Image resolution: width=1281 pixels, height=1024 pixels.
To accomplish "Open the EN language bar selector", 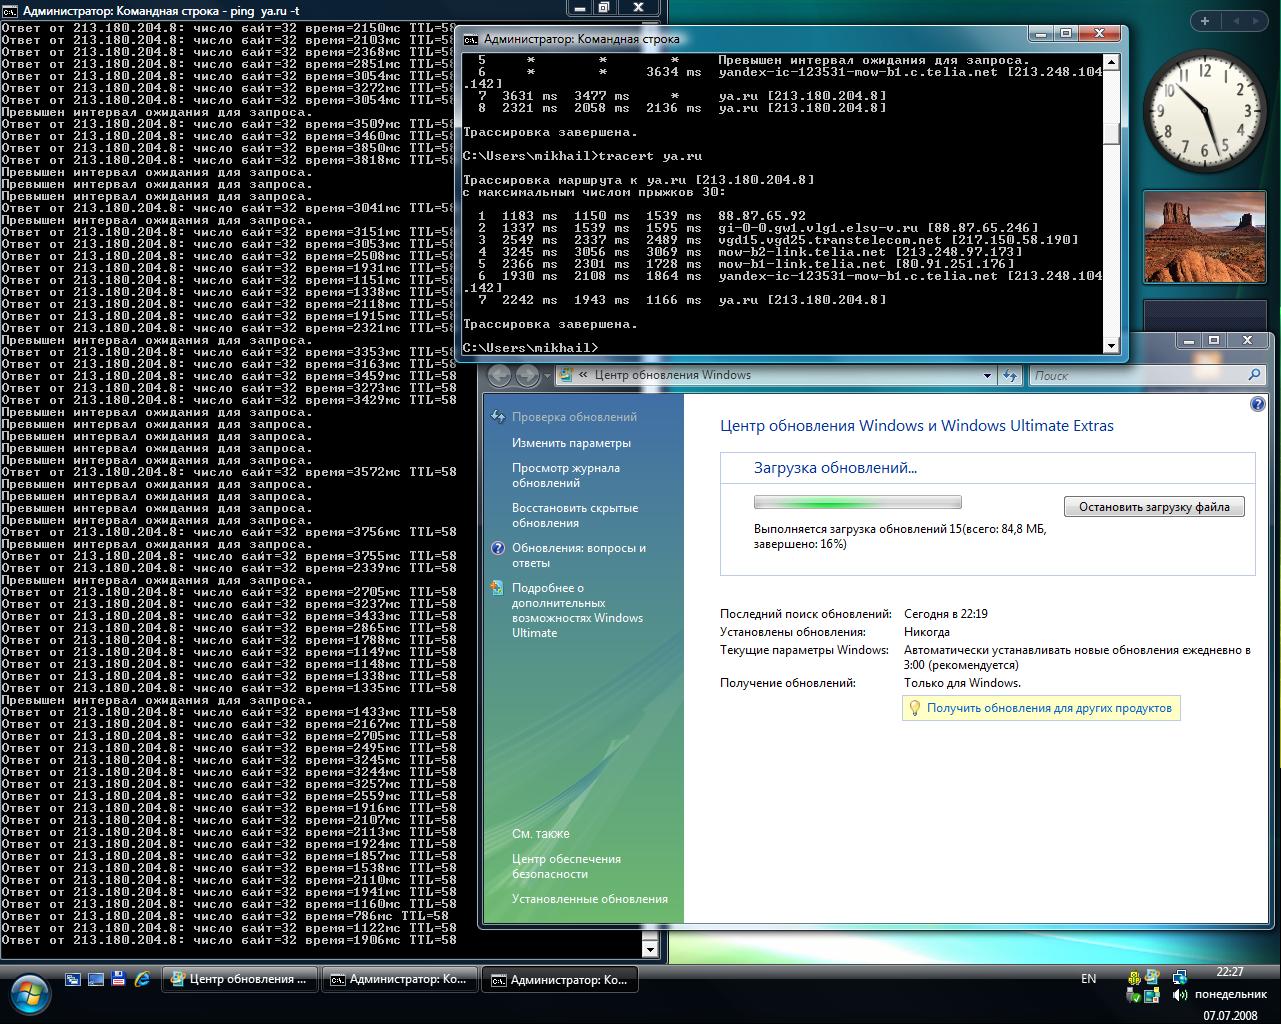I will click(1088, 979).
